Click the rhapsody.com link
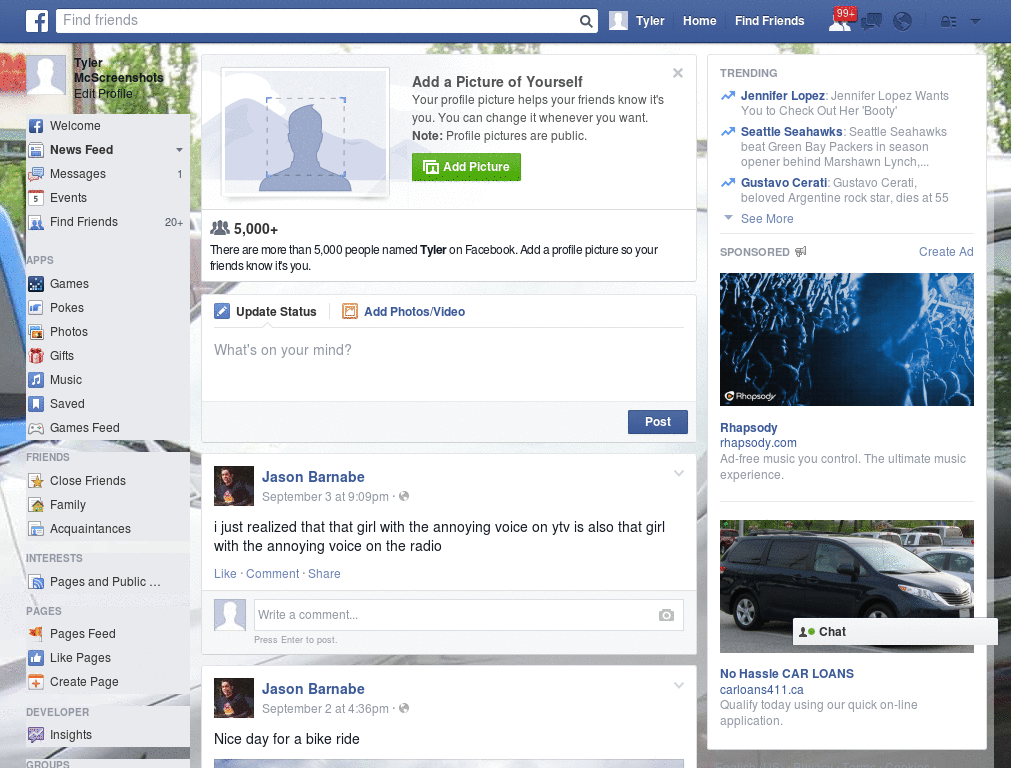The height and width of the screenshot is (768, 1024). [758, 443]
